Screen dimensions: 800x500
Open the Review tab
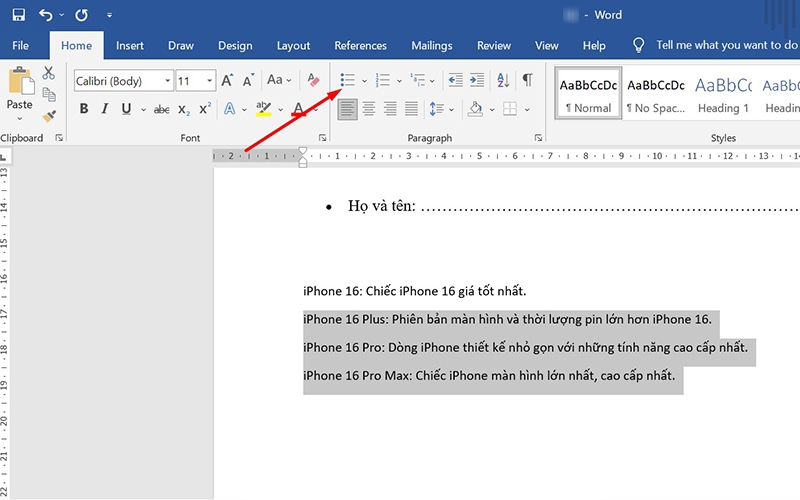pyautogui.click(x=494, y=45)
